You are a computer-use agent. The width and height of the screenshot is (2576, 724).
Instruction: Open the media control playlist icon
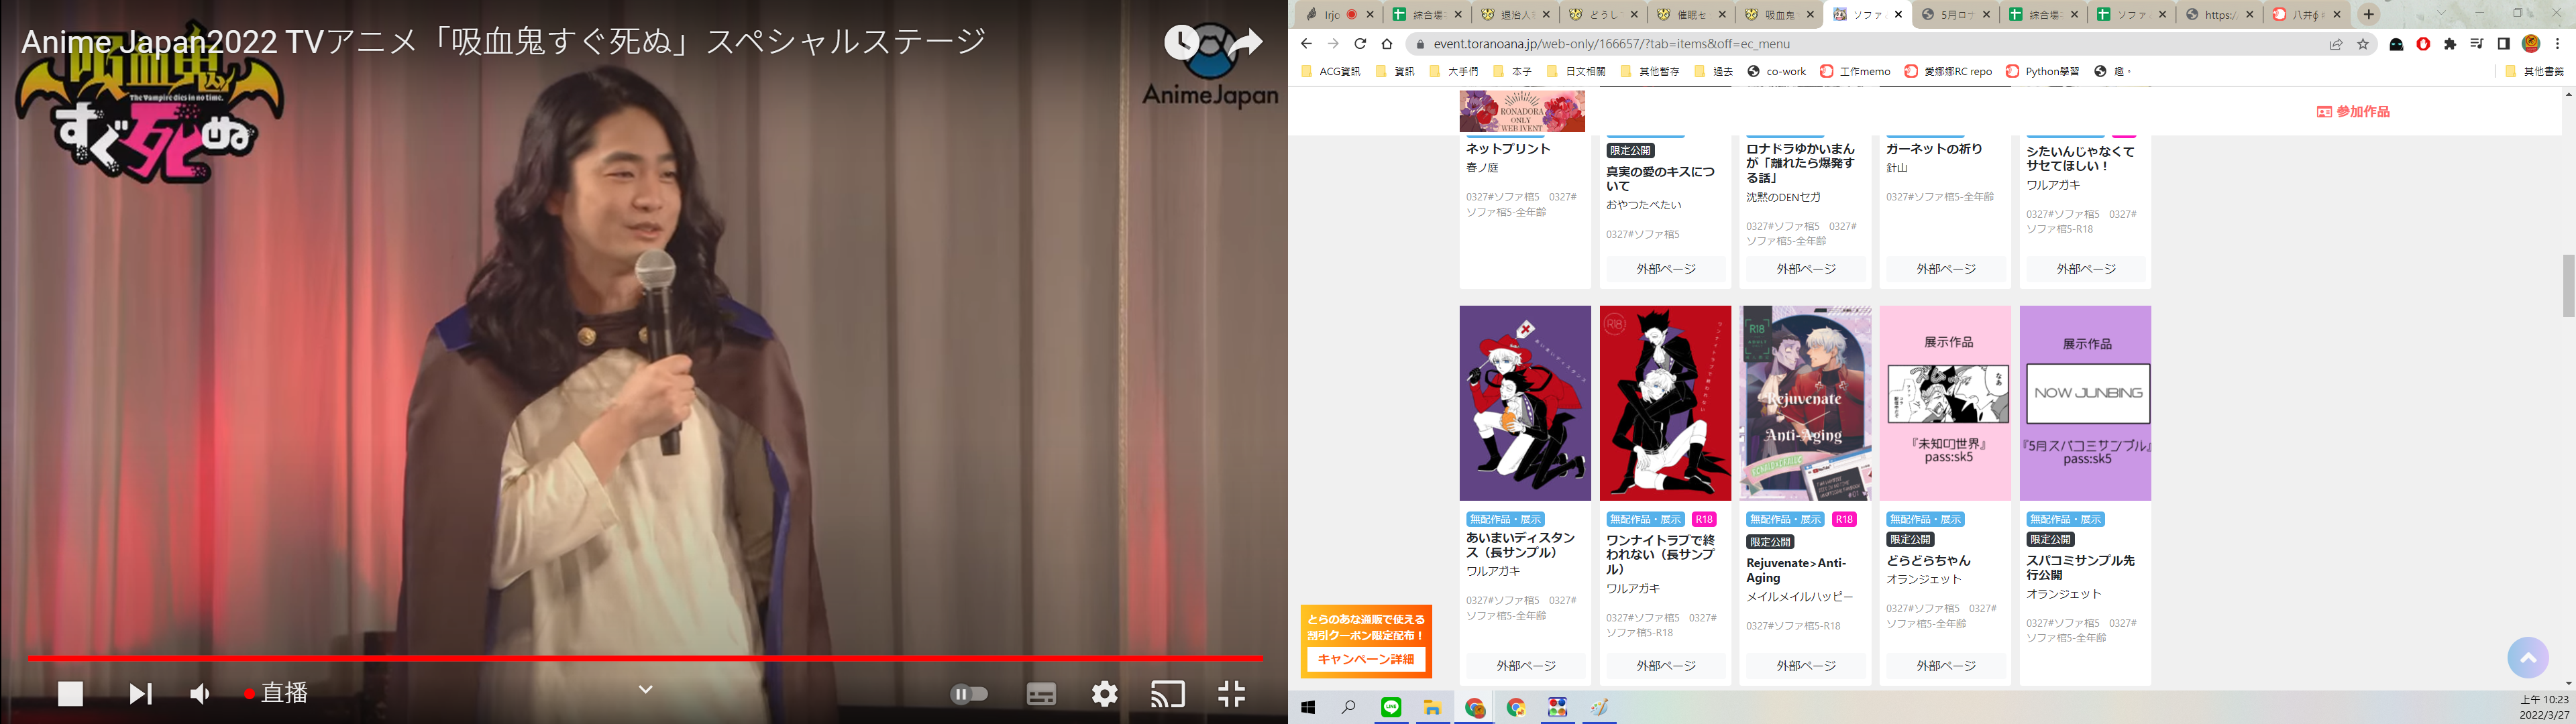tap(2477, 44)
